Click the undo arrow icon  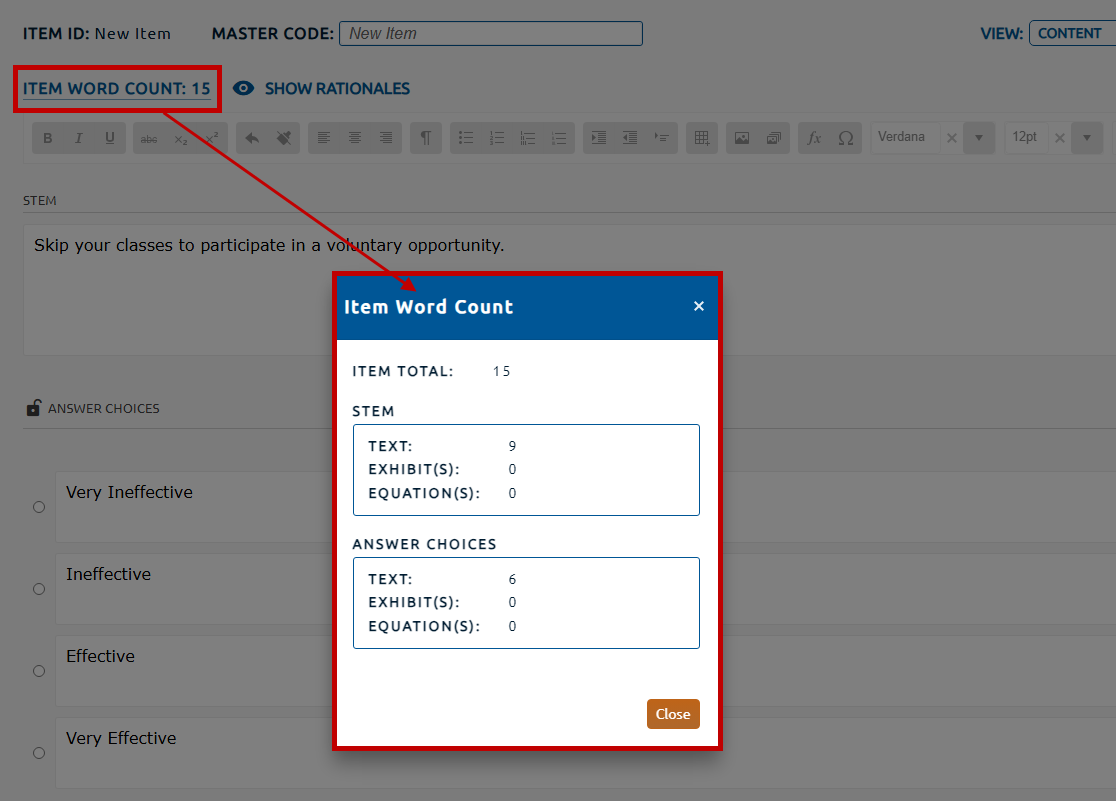tap(252, 138)
